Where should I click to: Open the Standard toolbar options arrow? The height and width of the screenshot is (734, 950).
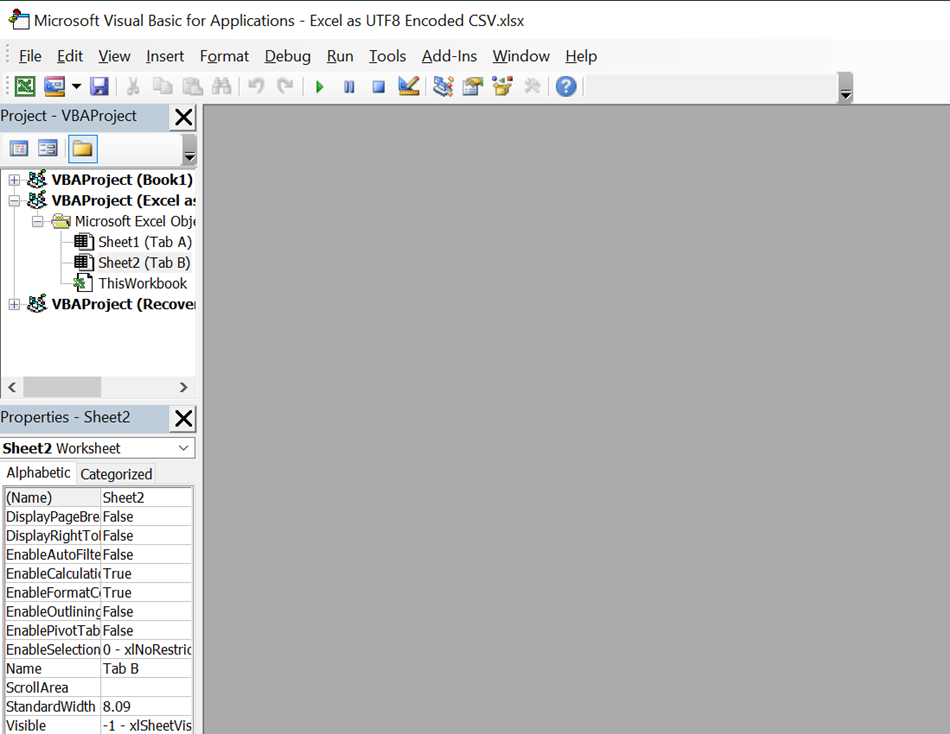coord(846,88)
